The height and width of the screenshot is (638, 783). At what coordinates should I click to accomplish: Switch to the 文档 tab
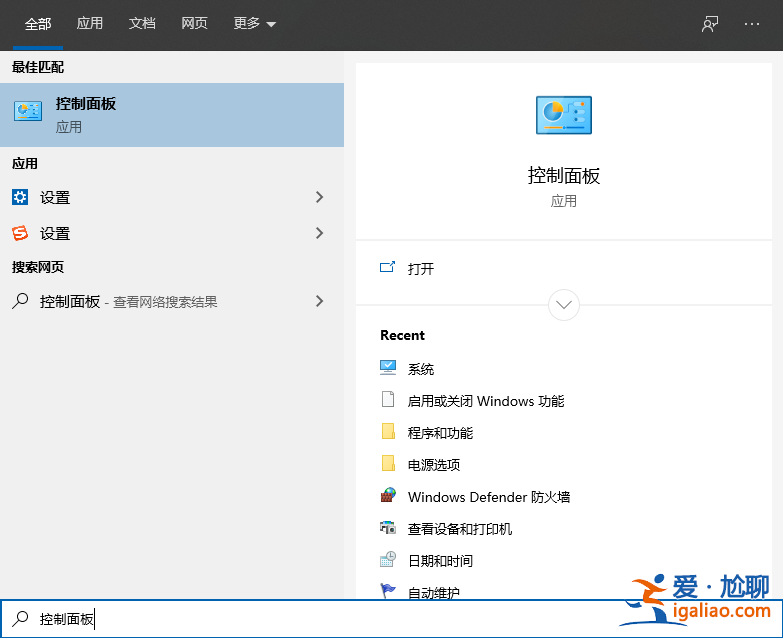tap(142, 23)
